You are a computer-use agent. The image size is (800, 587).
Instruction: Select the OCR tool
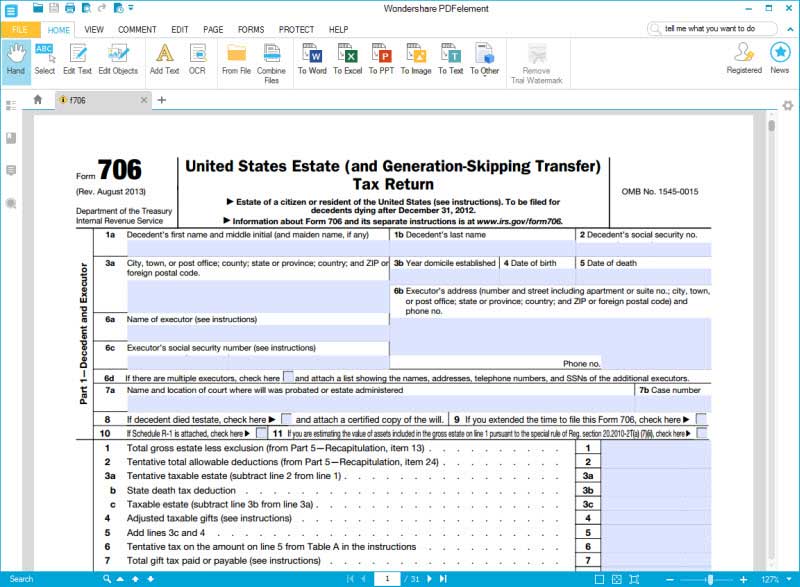(197, 60)
